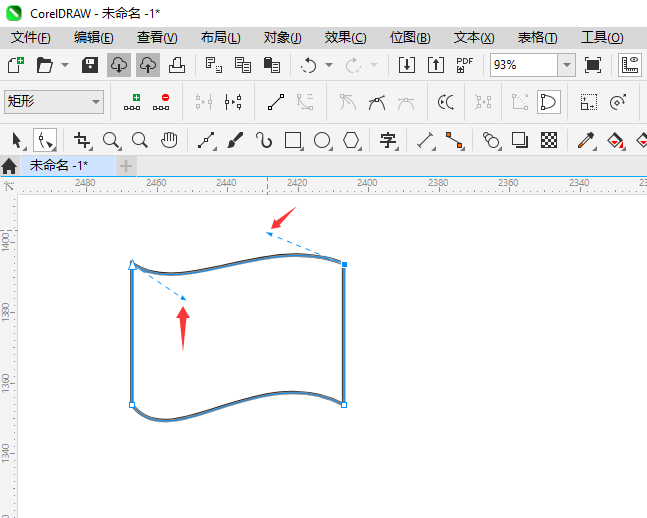This screenshot has height=518, width=647.
Task: Pick the Rectangle tool
Action: point(293,140)
